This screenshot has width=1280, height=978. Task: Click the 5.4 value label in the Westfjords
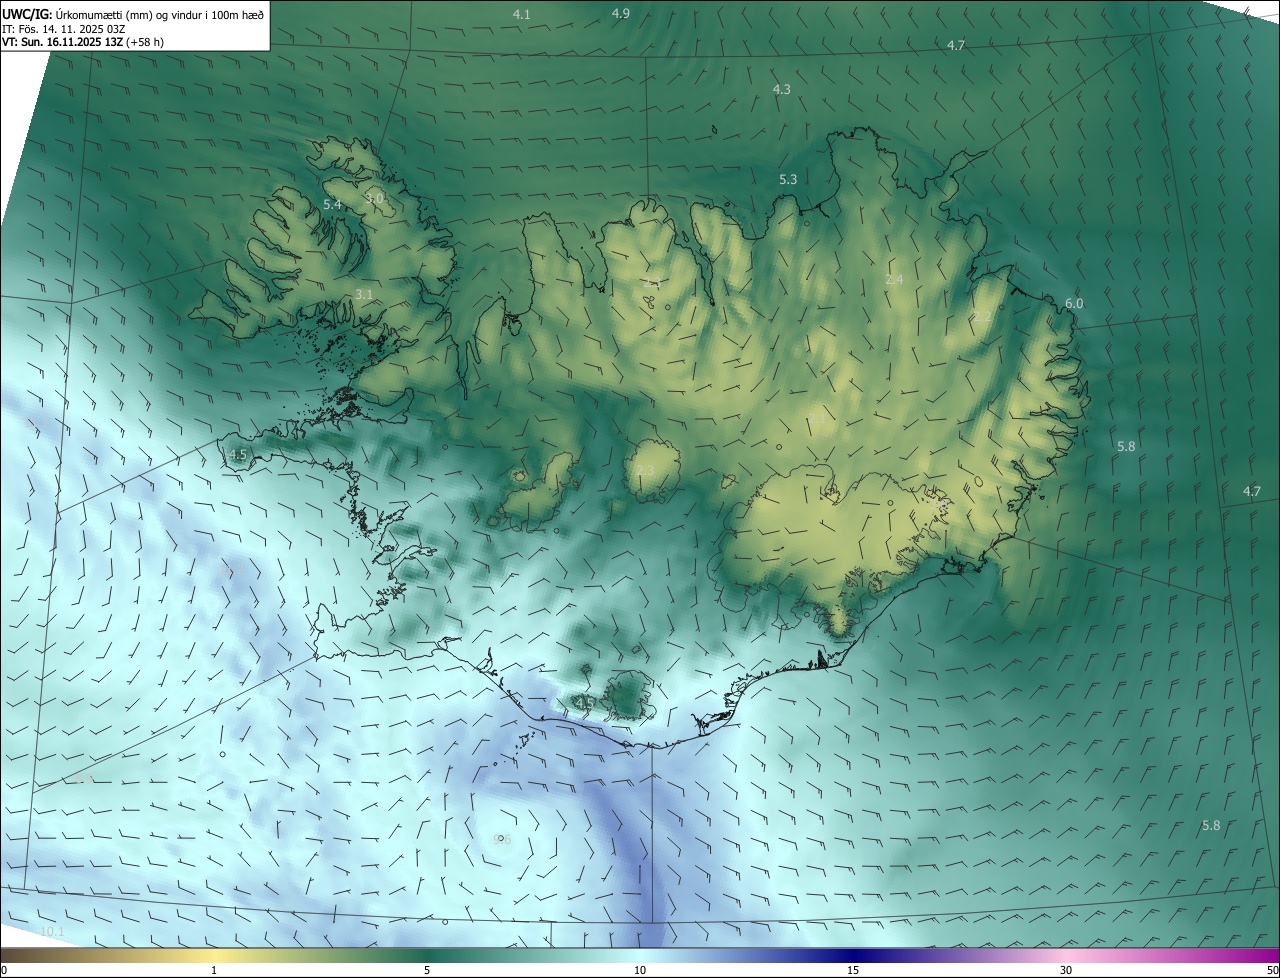(332, 204)
